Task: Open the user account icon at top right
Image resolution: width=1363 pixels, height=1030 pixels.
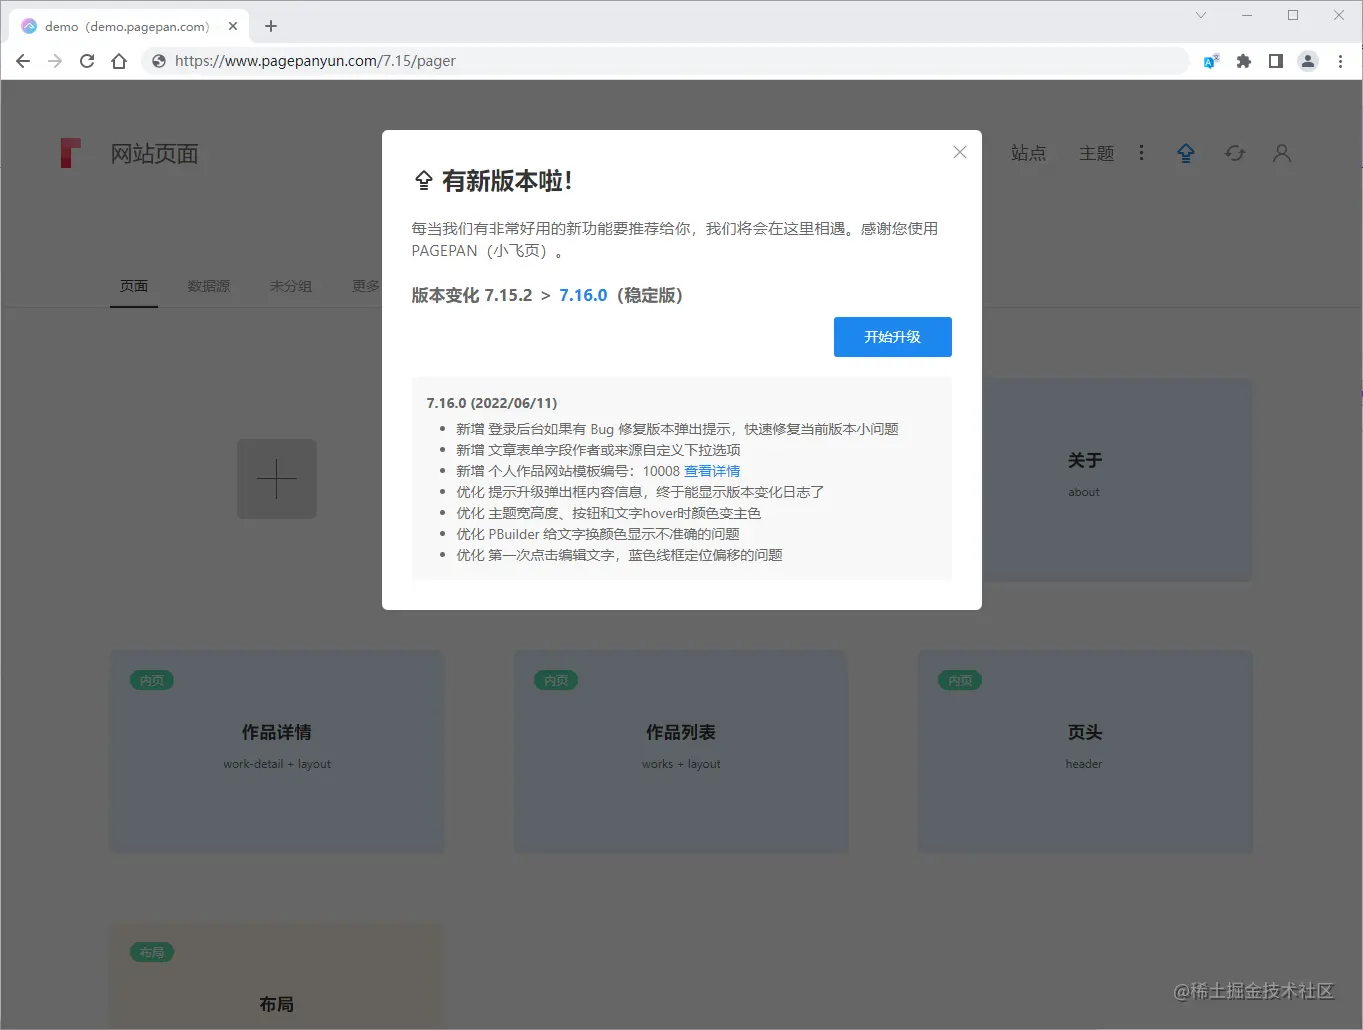Action: [x=1281, y=153]
